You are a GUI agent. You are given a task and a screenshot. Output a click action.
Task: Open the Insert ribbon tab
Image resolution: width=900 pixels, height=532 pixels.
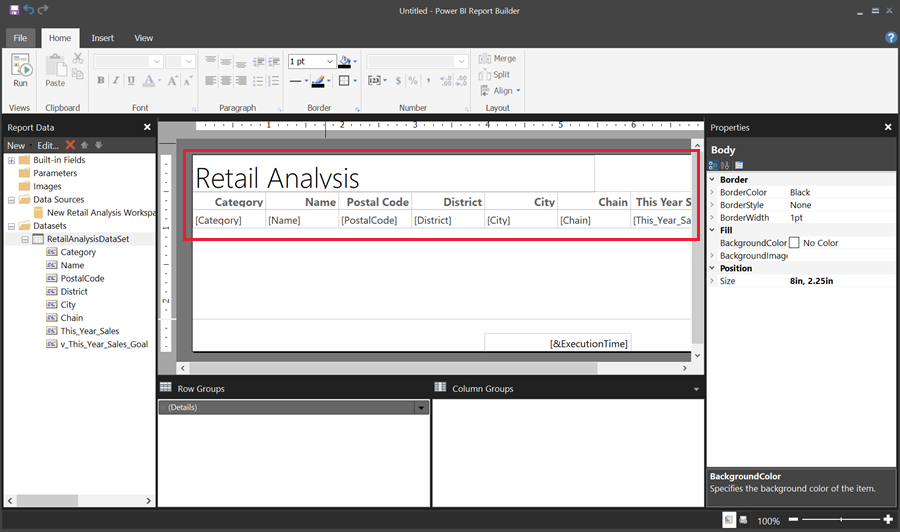tap(102, 38)
